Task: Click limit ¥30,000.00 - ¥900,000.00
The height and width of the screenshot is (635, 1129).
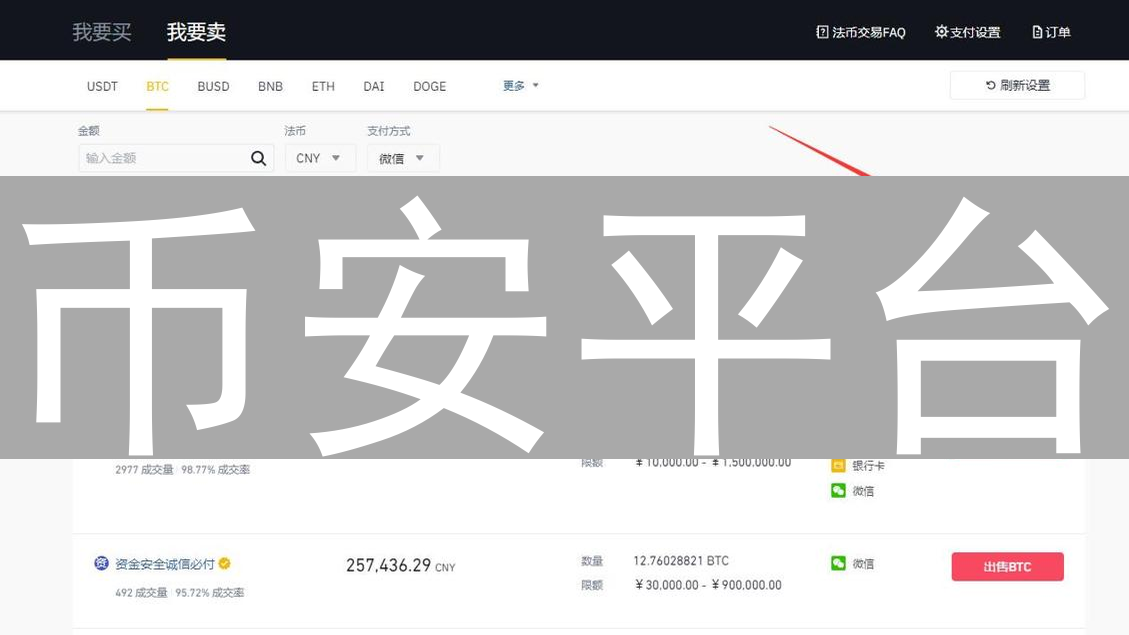Action: 708,585
